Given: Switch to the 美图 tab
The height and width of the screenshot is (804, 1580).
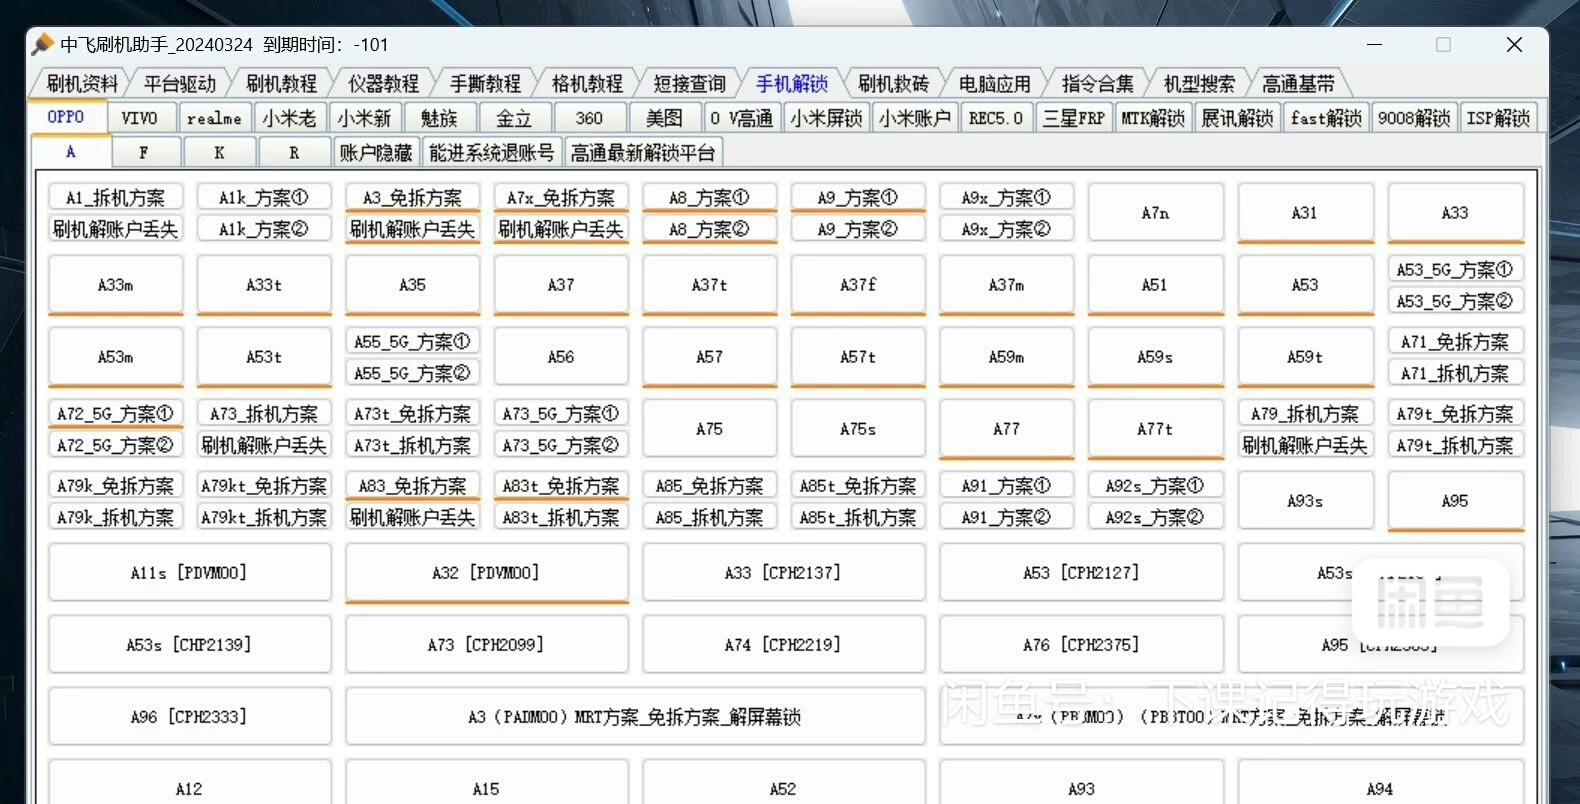Looking at the screenshot, I should [664, 118].
